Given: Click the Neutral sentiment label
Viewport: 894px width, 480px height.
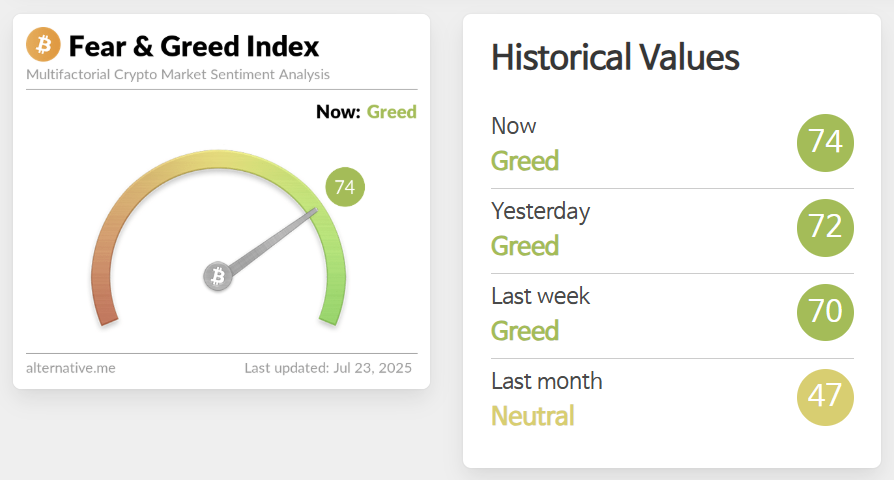Looking at the screenshot, I should 532,415.
